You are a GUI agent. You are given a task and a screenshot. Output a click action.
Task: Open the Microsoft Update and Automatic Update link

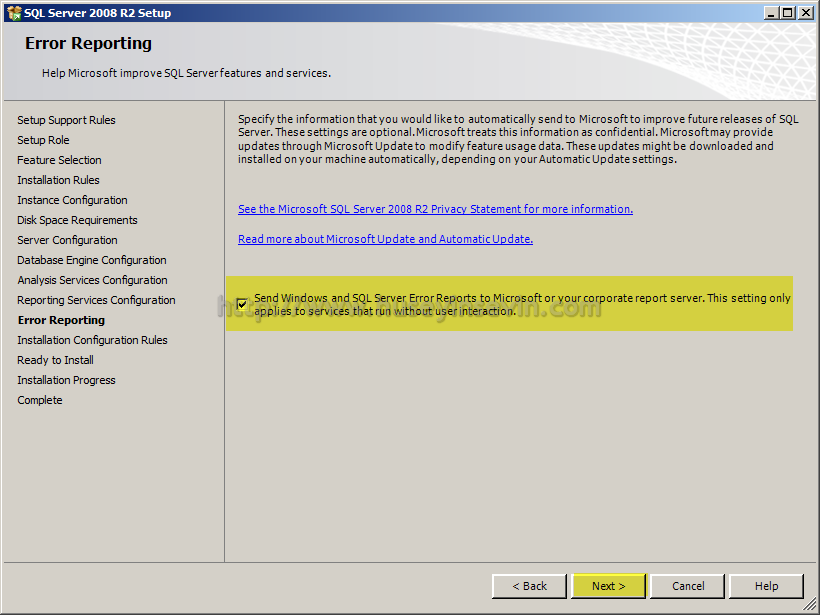(385, 239)
